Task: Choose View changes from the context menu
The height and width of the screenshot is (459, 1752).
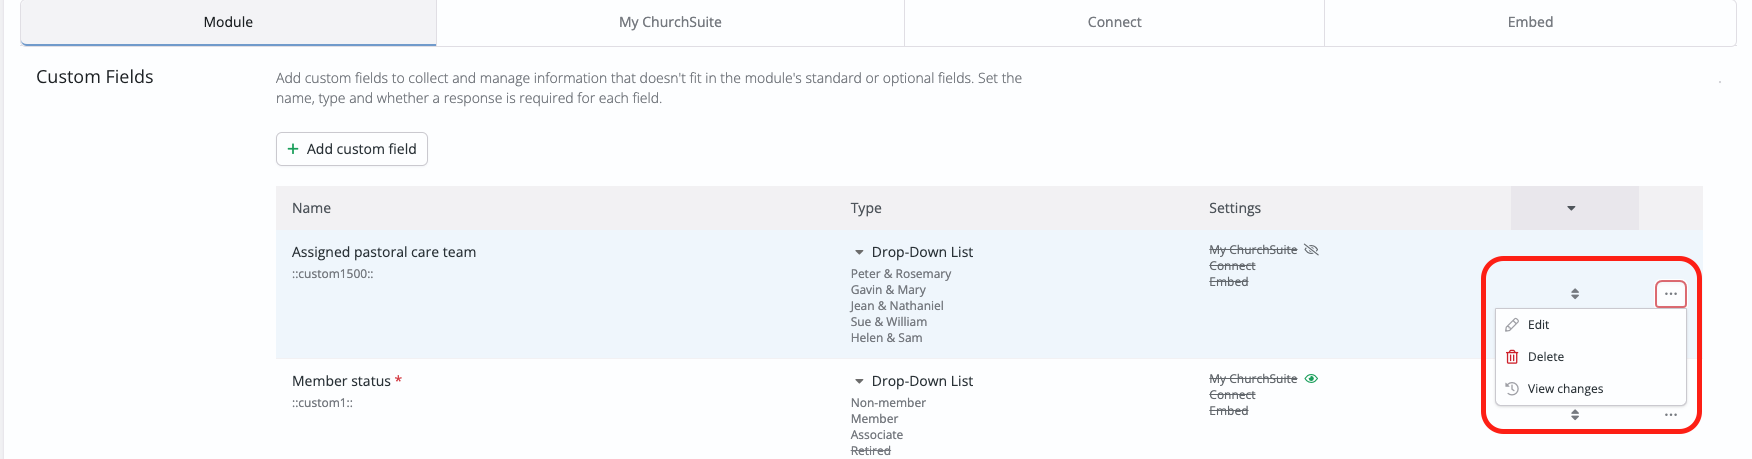Action: pos(1565,389)
